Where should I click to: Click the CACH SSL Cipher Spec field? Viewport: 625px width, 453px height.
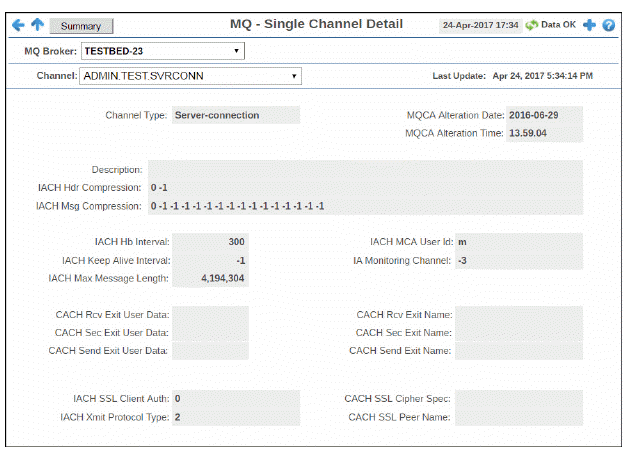tap(519, 398)
